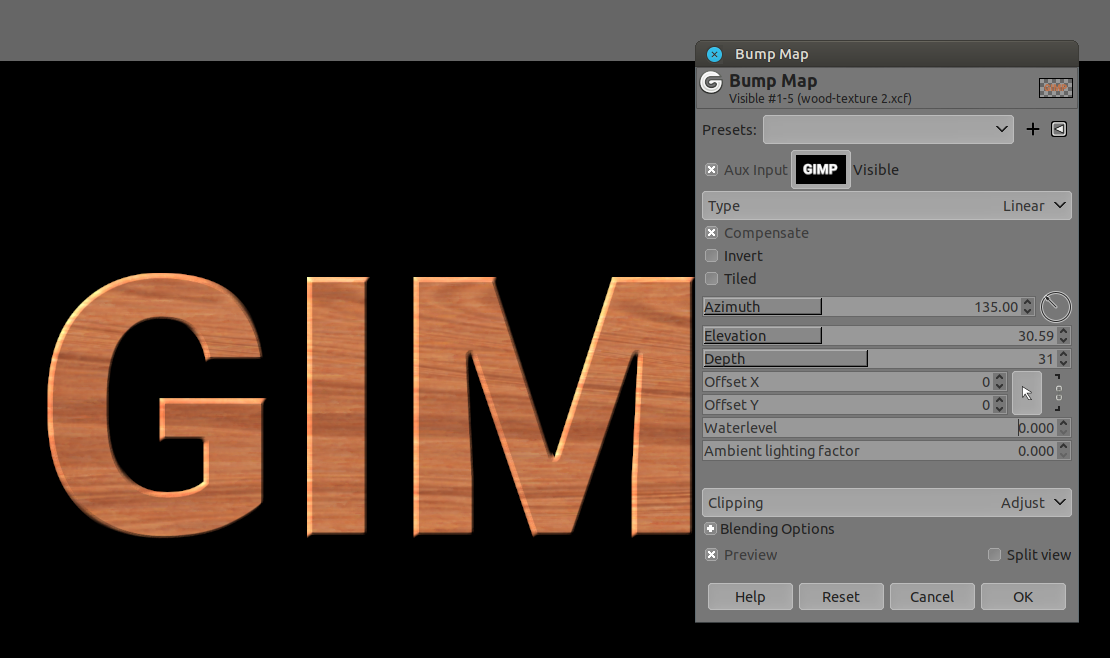Click Ambient lighting factor stepper arrows
Viewport: 1110px width, 658px height.
coord(1063,450)
